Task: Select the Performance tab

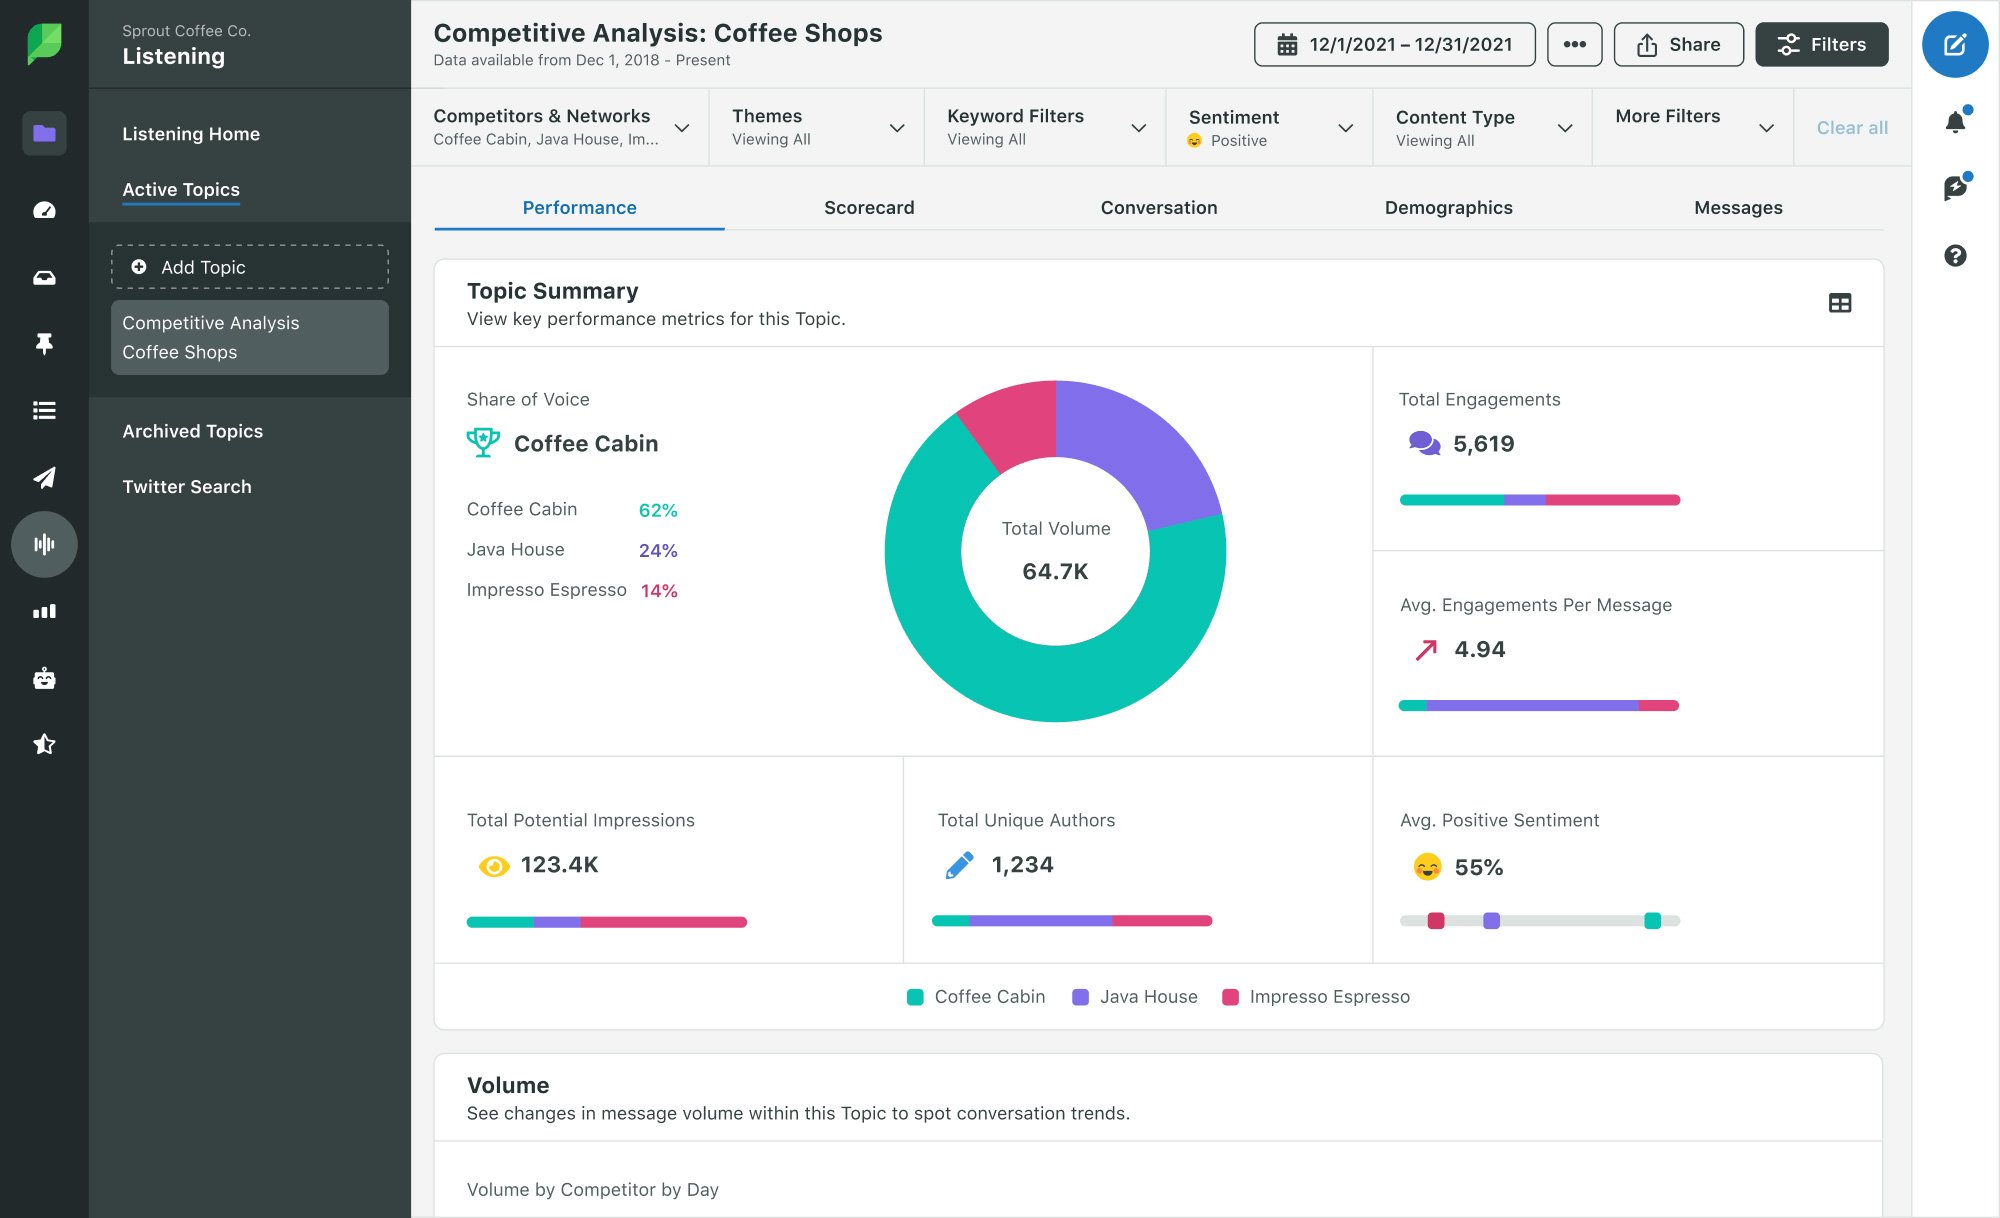Action: click(x=579, y=207)
